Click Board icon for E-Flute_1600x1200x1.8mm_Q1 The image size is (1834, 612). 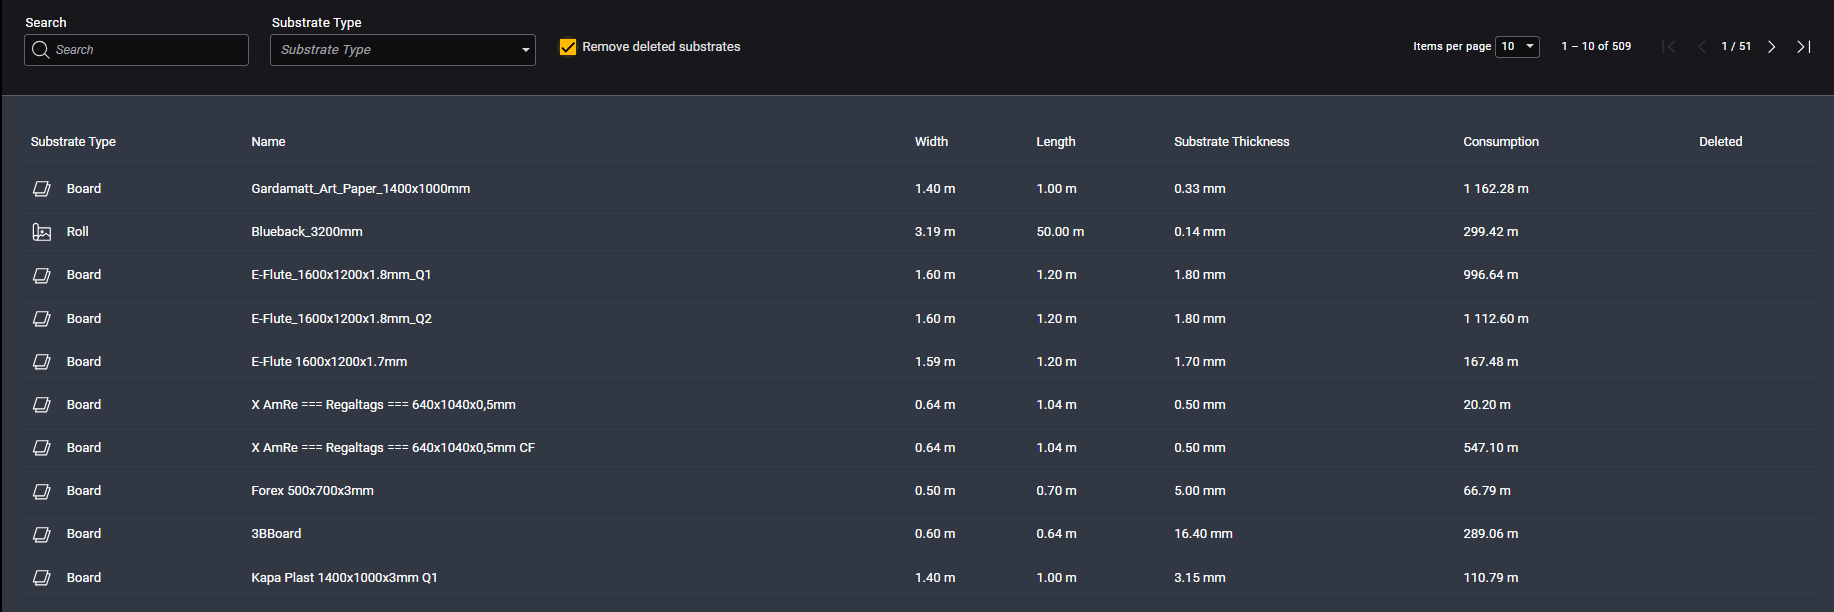(42, 275)
